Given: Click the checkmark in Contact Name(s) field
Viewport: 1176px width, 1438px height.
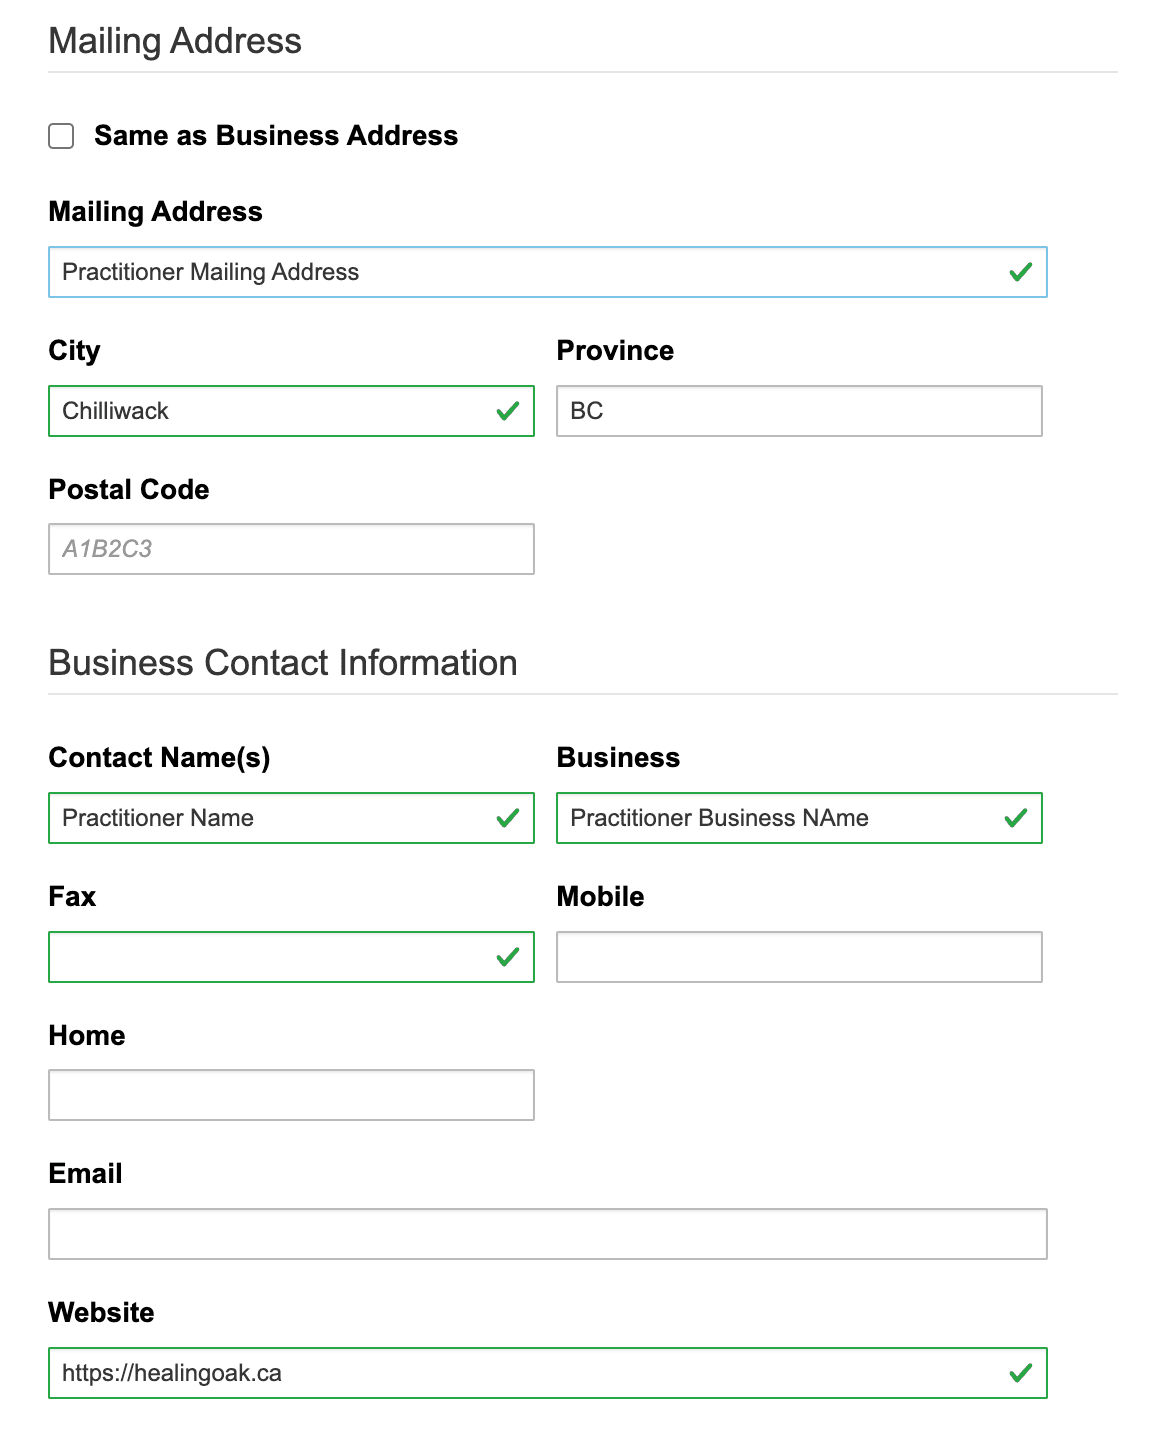Looking at the screenshot, I should coord(508,818).
